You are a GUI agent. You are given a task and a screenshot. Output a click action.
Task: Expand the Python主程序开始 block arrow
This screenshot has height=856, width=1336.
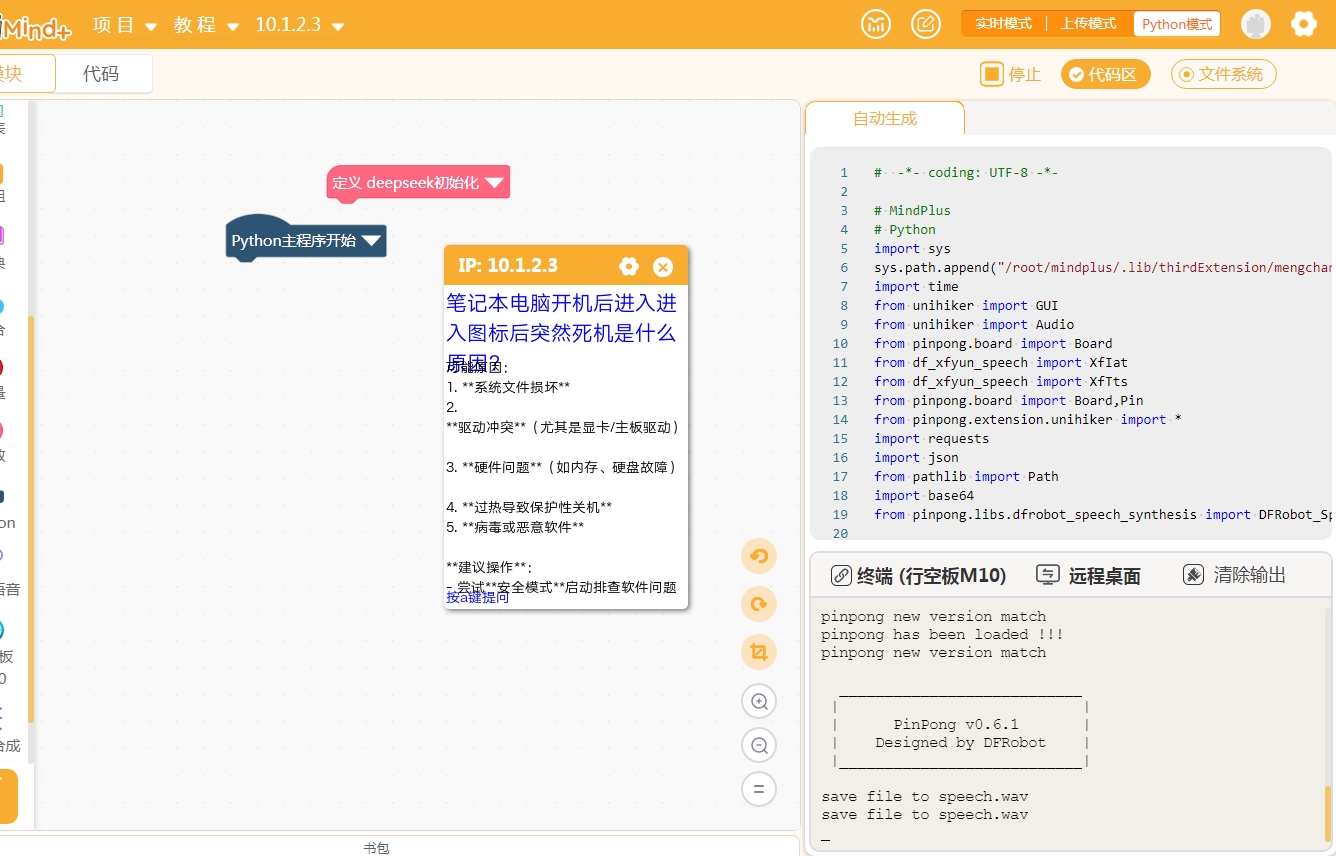tap(371, 241)
